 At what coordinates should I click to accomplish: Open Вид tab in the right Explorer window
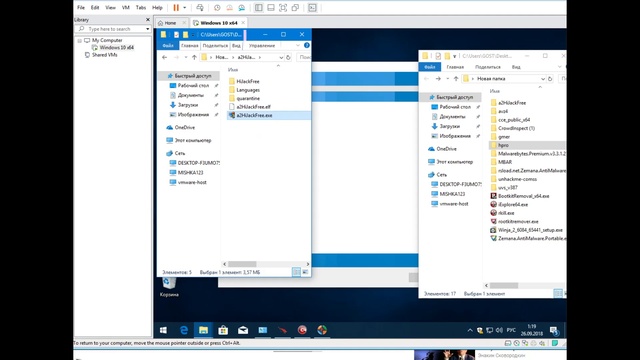point(516,67)
